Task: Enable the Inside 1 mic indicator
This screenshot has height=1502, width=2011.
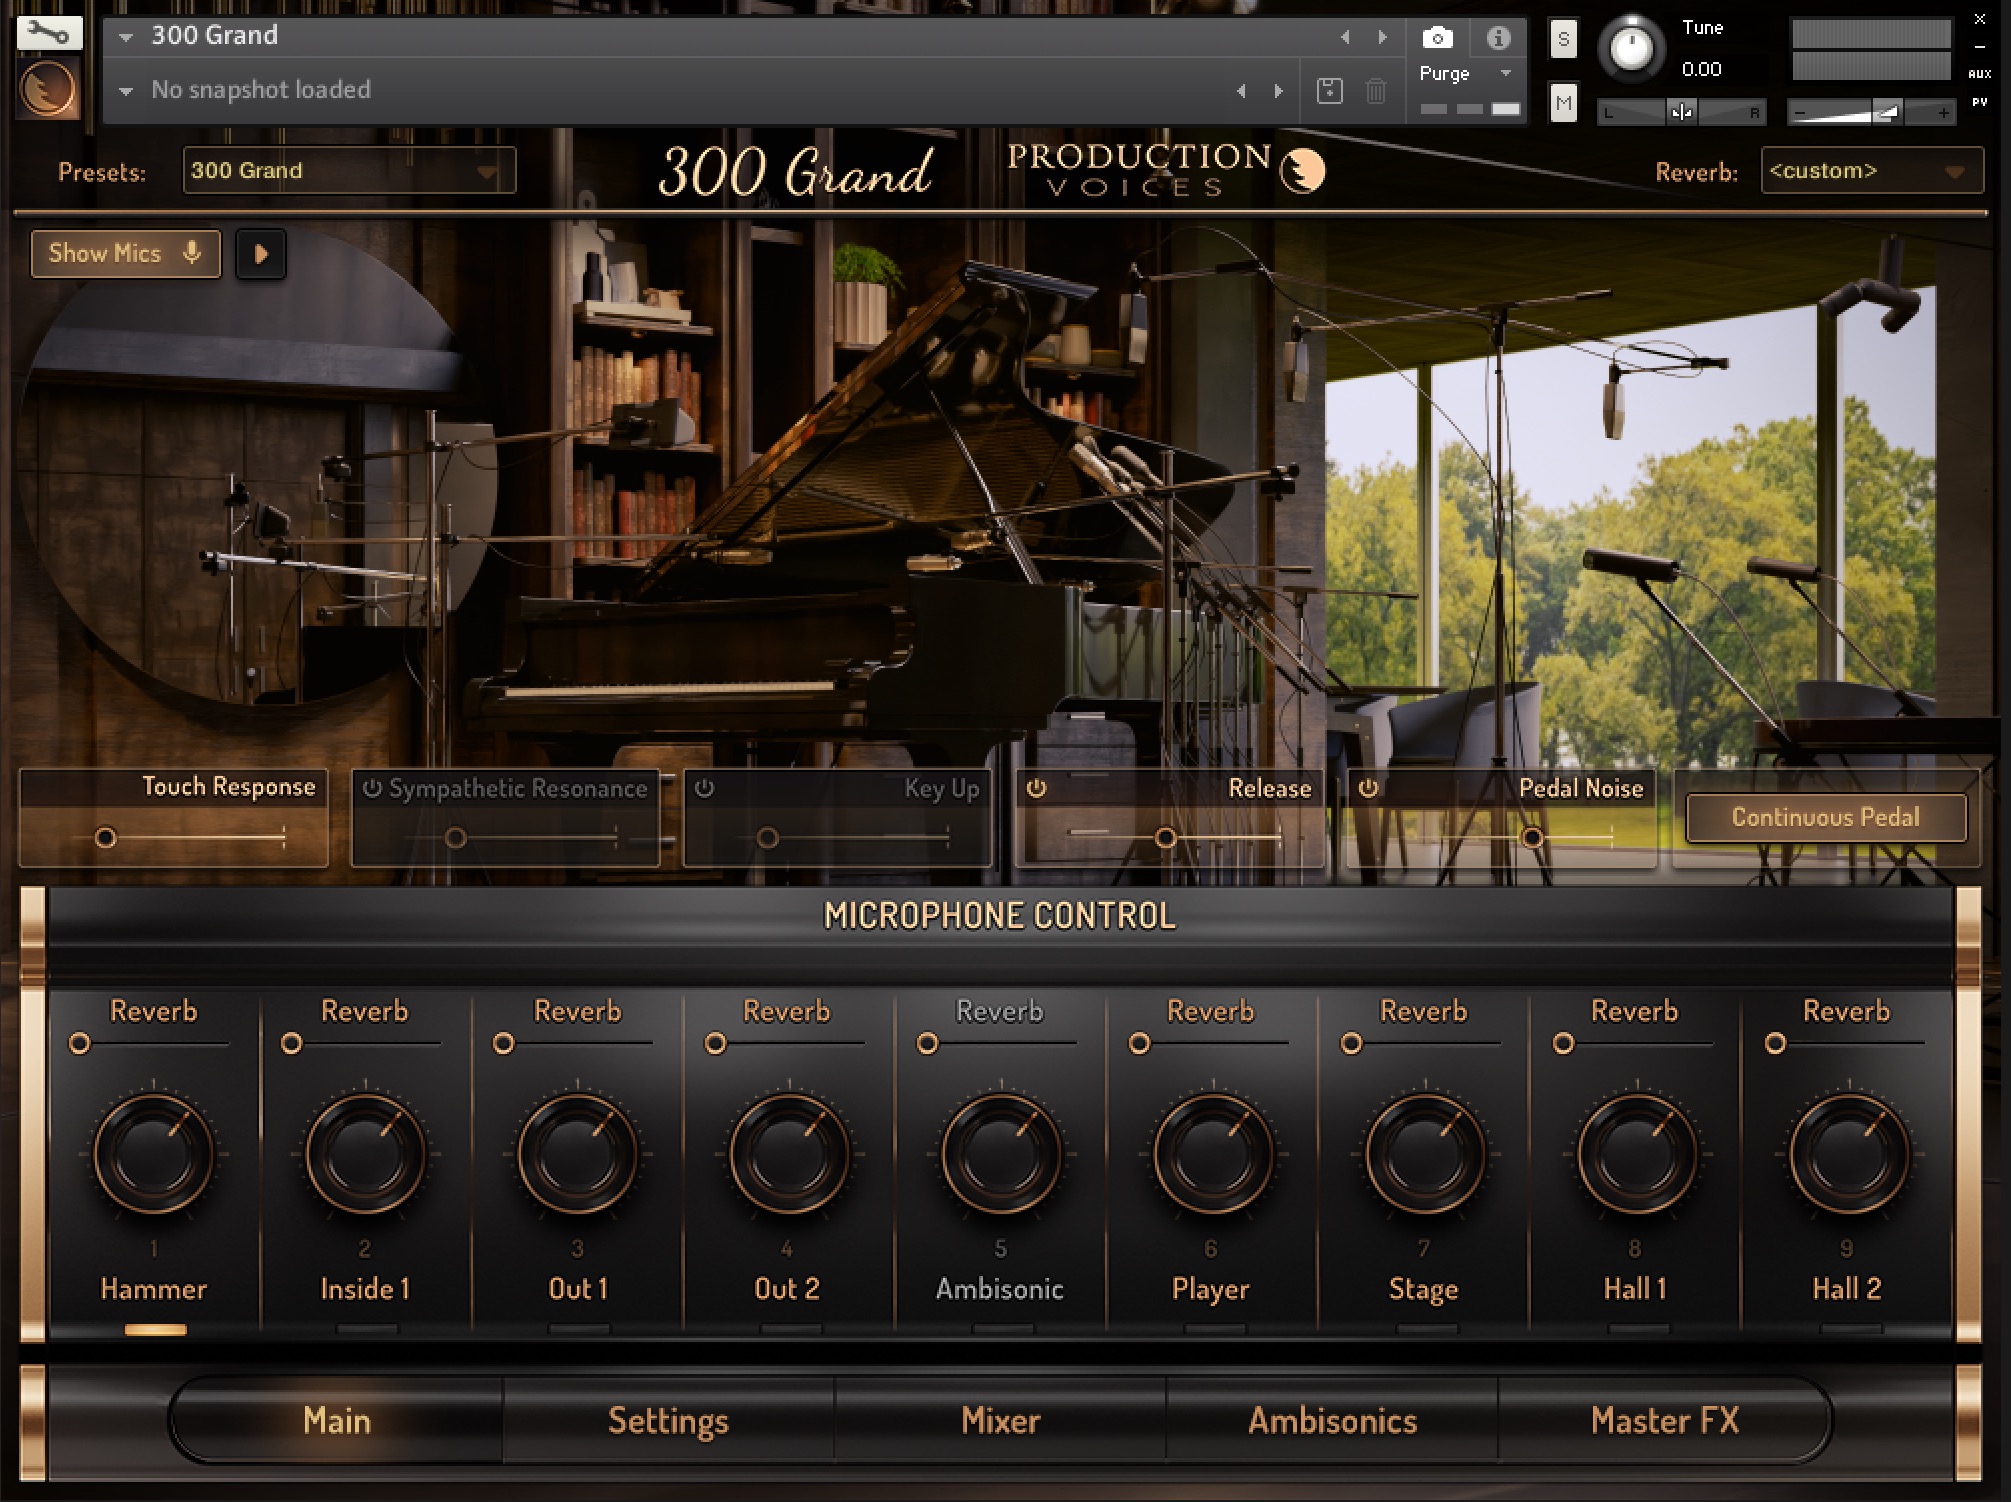Action: point(367,1330)
